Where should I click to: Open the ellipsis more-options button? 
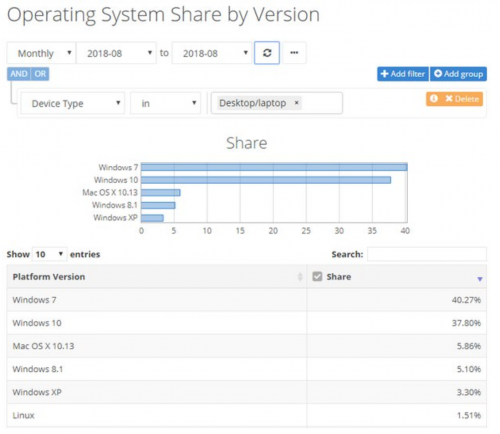(294, 53)
